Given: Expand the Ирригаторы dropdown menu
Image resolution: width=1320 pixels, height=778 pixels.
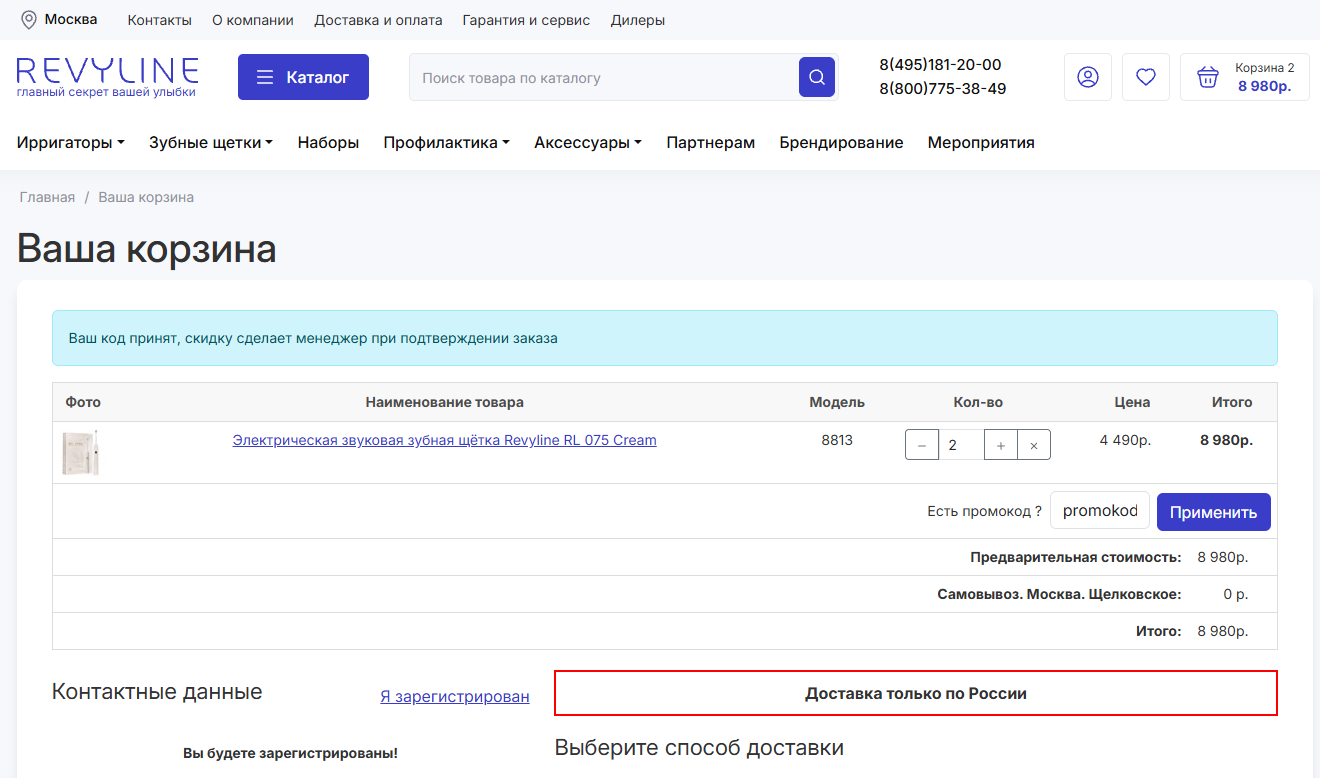Looking at the screenshot, I should [70, 143].
